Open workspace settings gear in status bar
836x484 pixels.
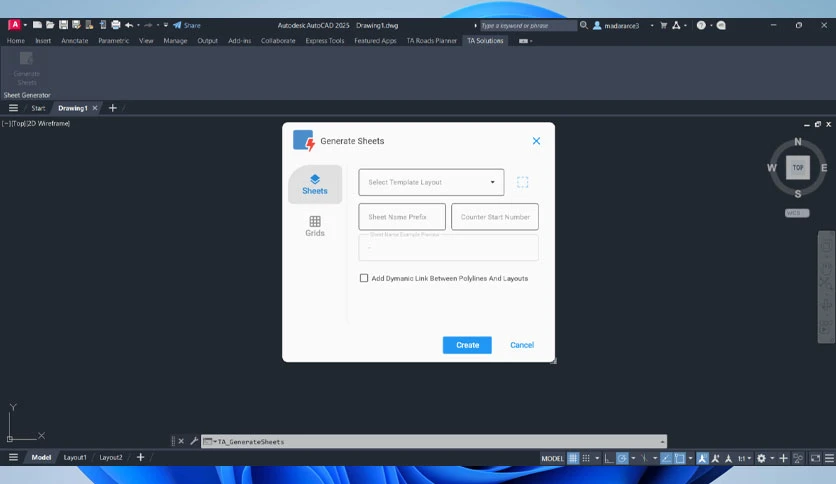[x=761, y=458]
